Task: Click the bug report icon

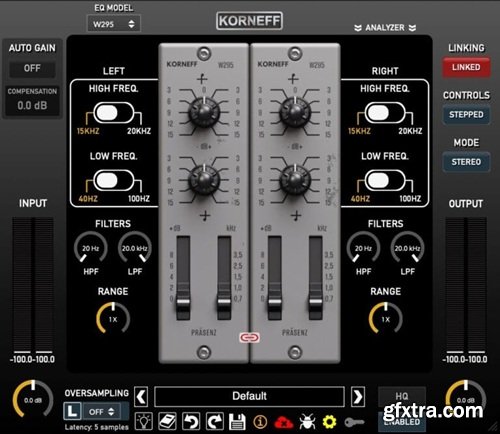Action: click(307, 422)
